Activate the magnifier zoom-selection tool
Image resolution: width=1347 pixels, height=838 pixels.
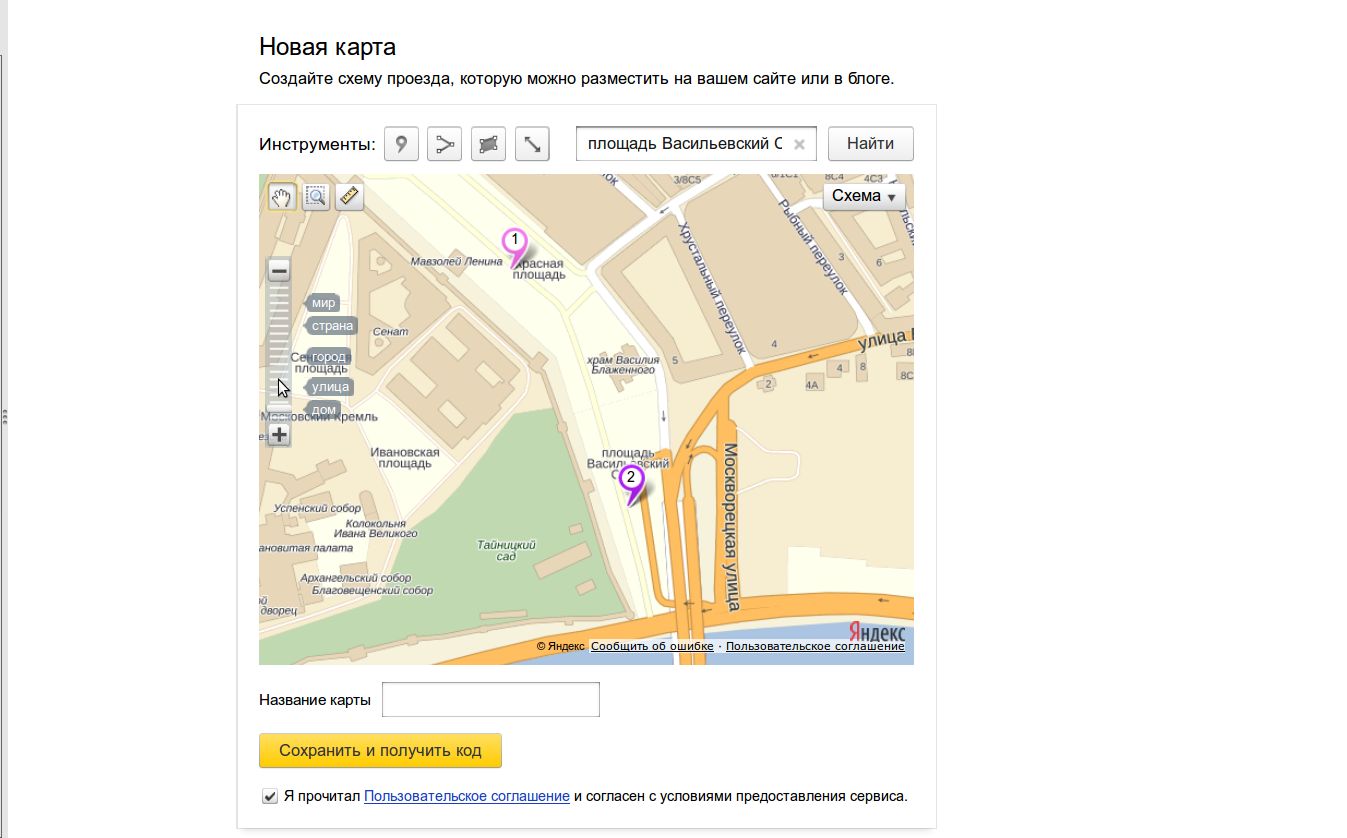click(316, 197)
